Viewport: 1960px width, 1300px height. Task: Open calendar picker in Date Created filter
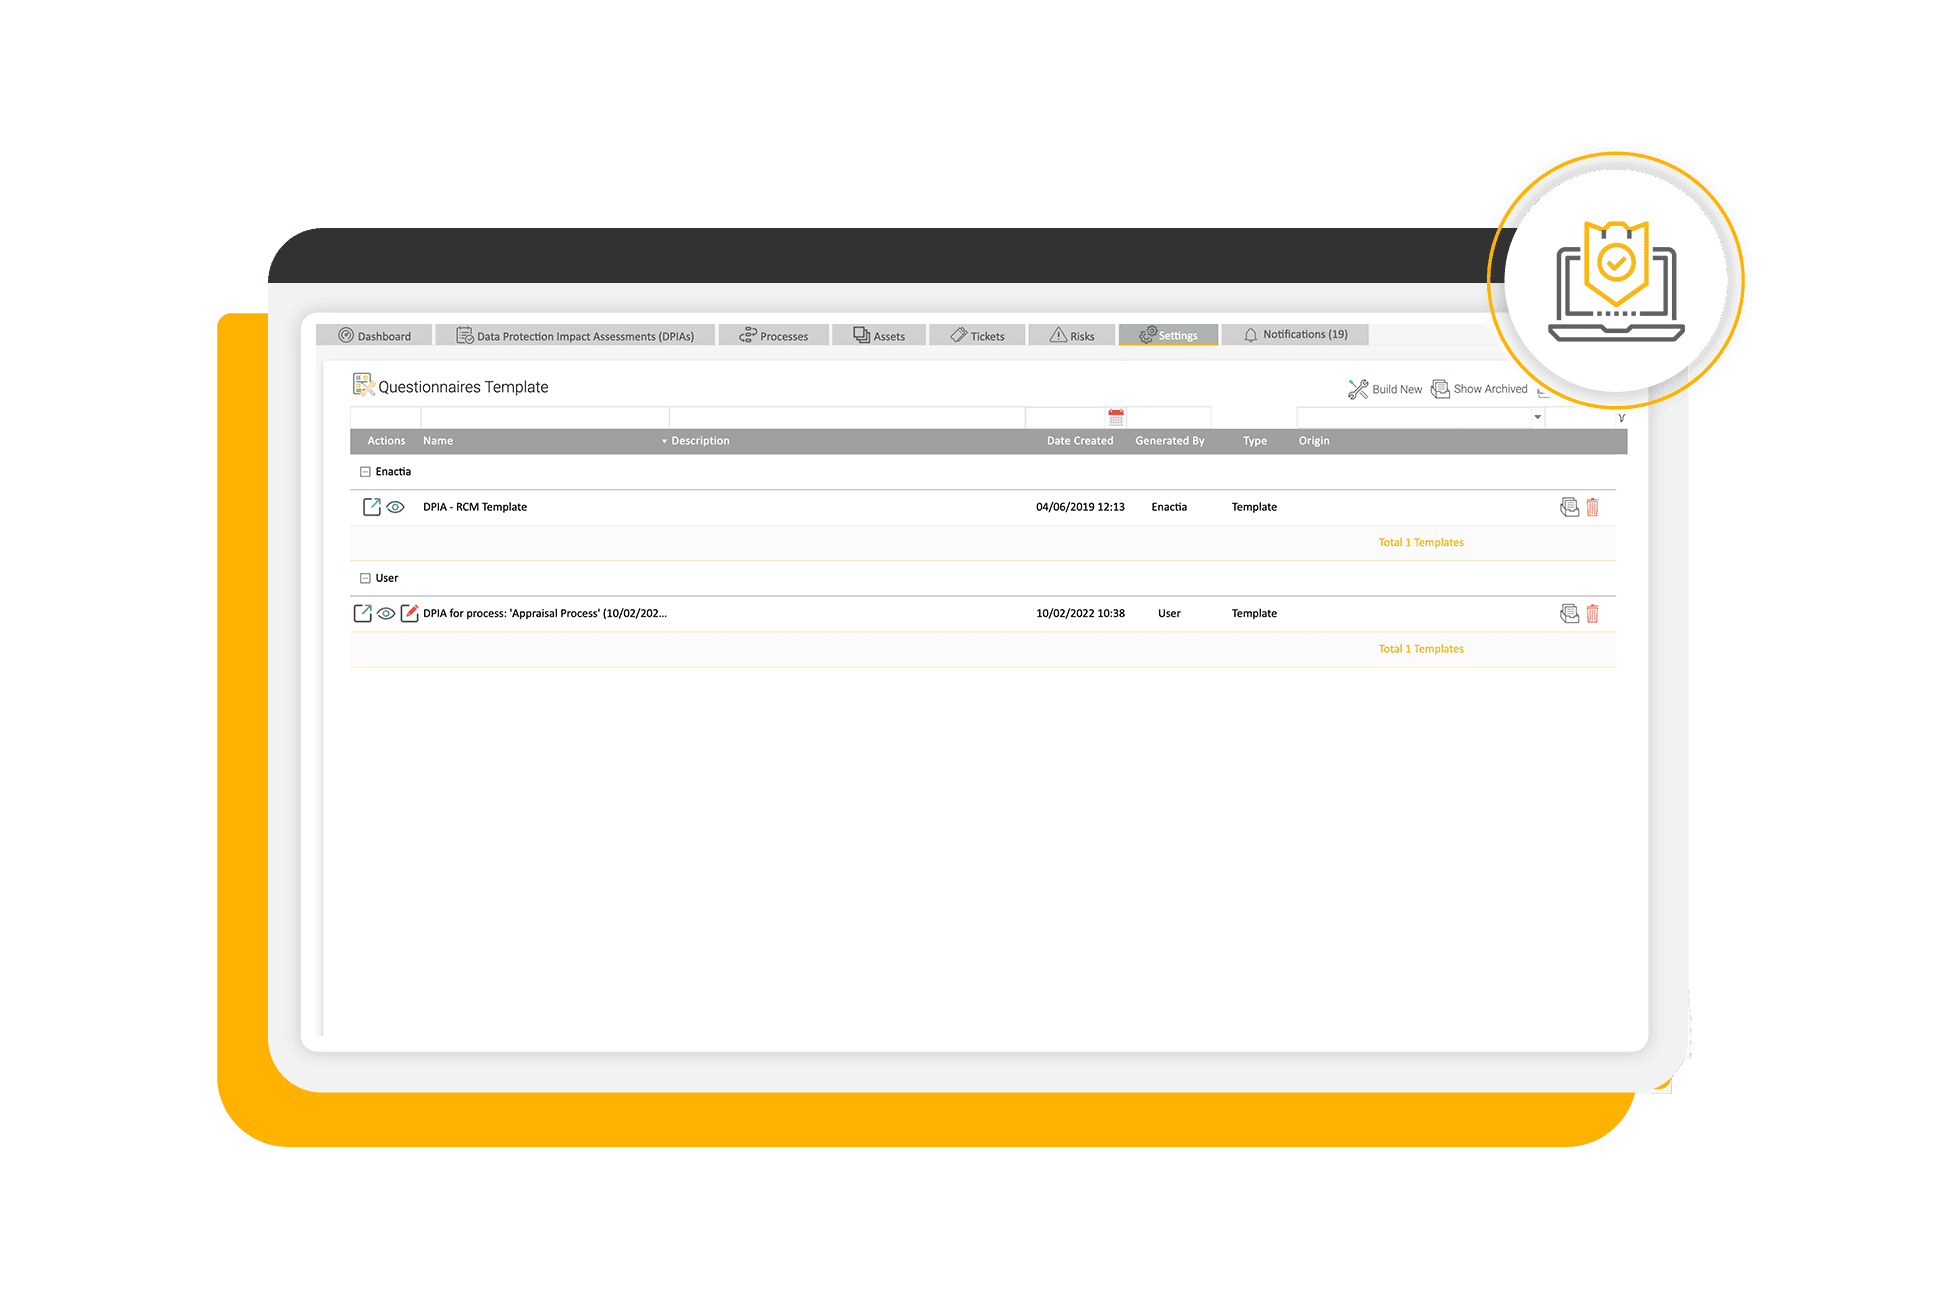coord(1116,417)
